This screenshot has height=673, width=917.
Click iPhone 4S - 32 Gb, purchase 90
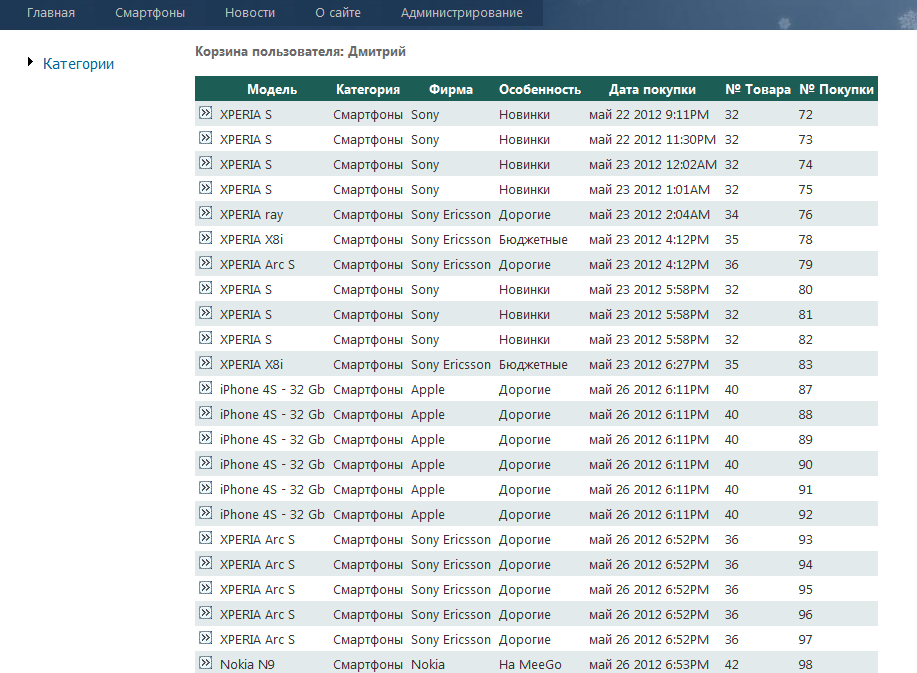[272, 465]
